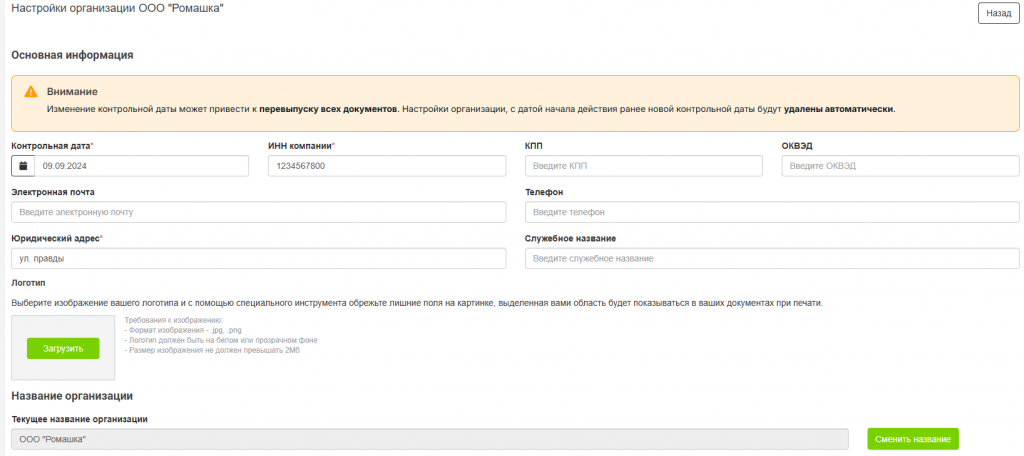This screenshot has height=456, width=1024.
Task: Click the Требования к изображению text
Action: 174,320
